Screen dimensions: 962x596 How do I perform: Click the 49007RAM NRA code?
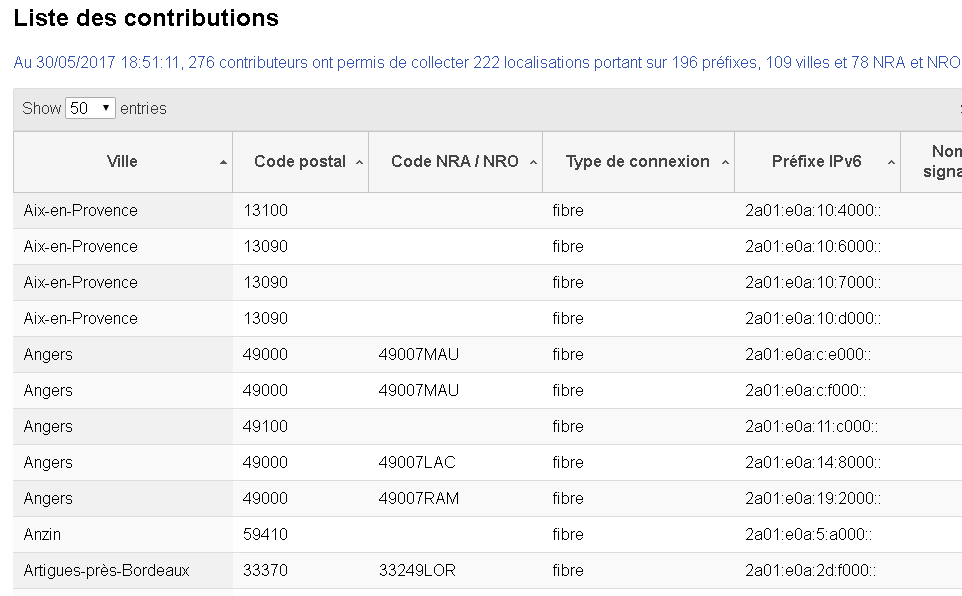(419, 498)
